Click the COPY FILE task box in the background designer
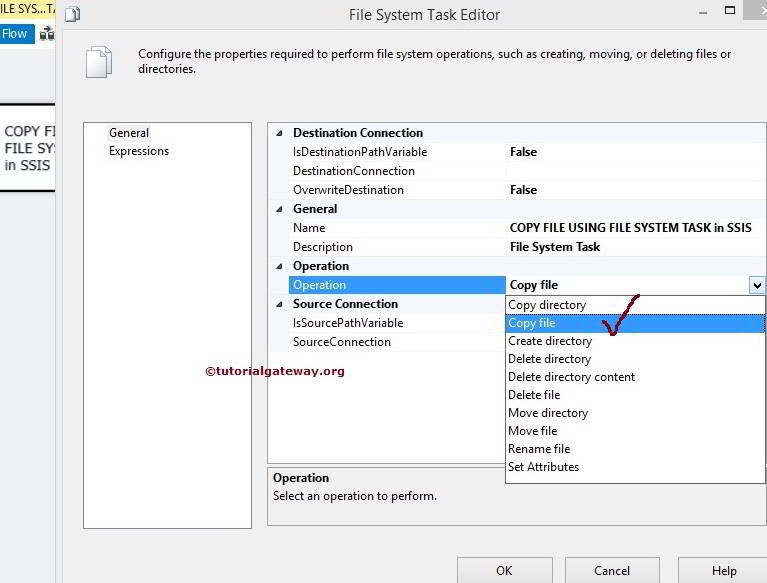The image size is (767, 583). [27, 148]
